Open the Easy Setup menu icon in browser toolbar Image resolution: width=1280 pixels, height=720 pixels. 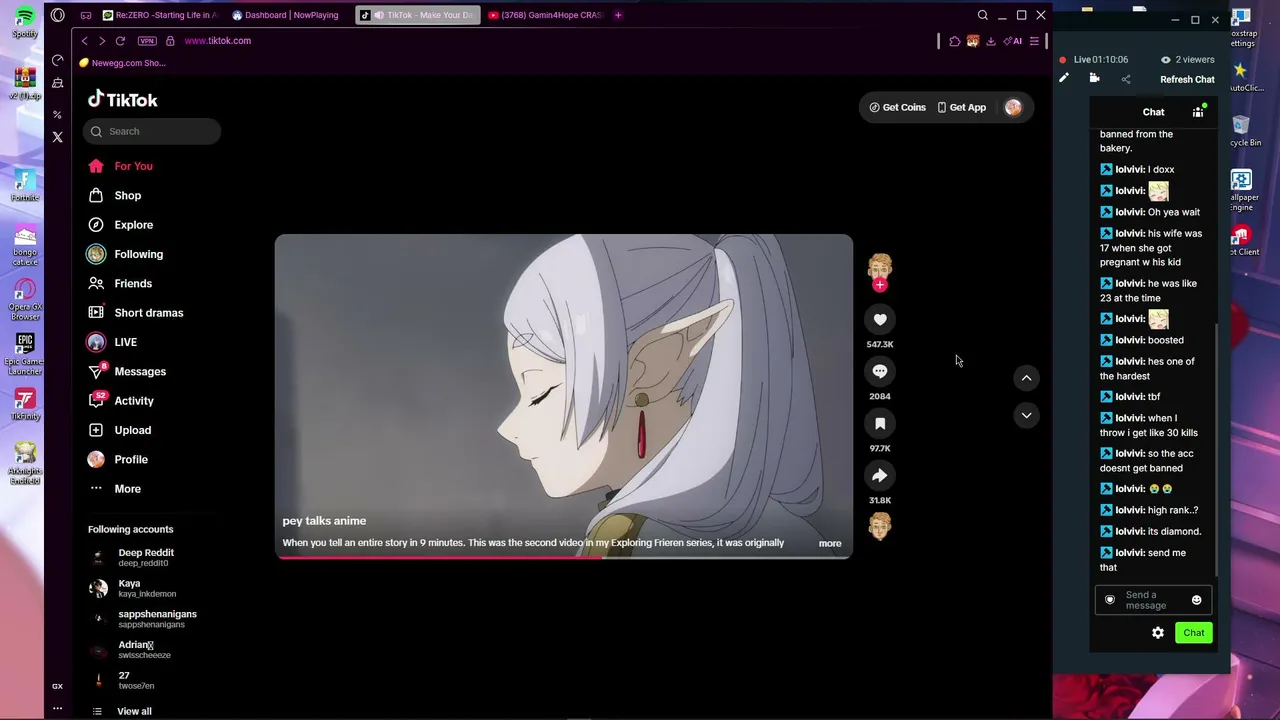pyautogui.click(x=1034, y=41)
